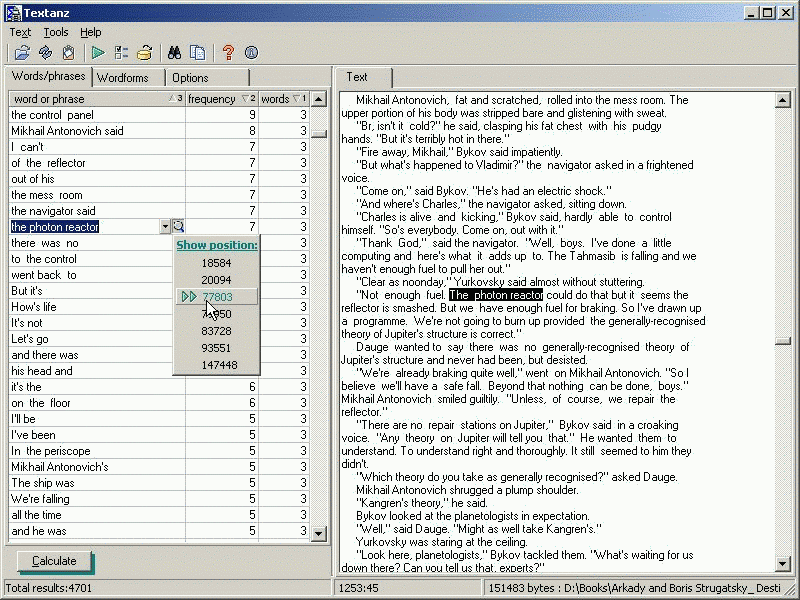Select the row 'all the time'

(159, 515)
